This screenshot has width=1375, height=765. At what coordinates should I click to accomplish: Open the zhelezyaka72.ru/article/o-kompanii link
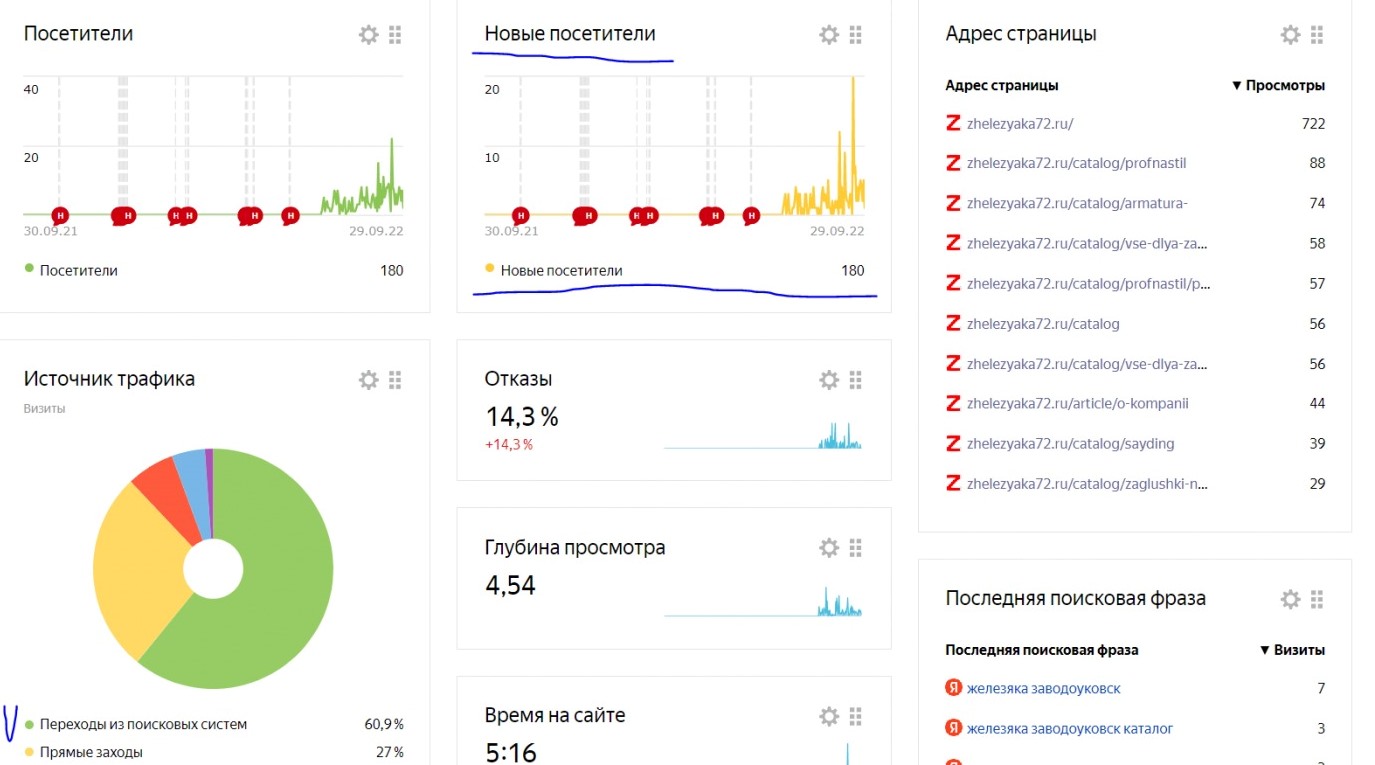click(1077, 404)
